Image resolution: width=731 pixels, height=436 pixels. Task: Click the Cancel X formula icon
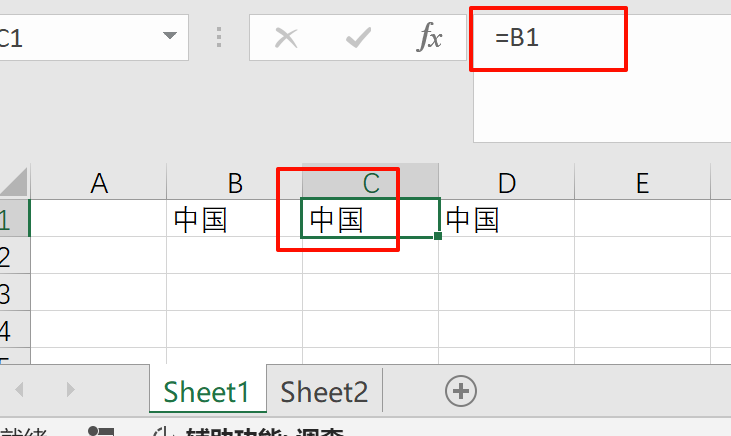point(286,39)
